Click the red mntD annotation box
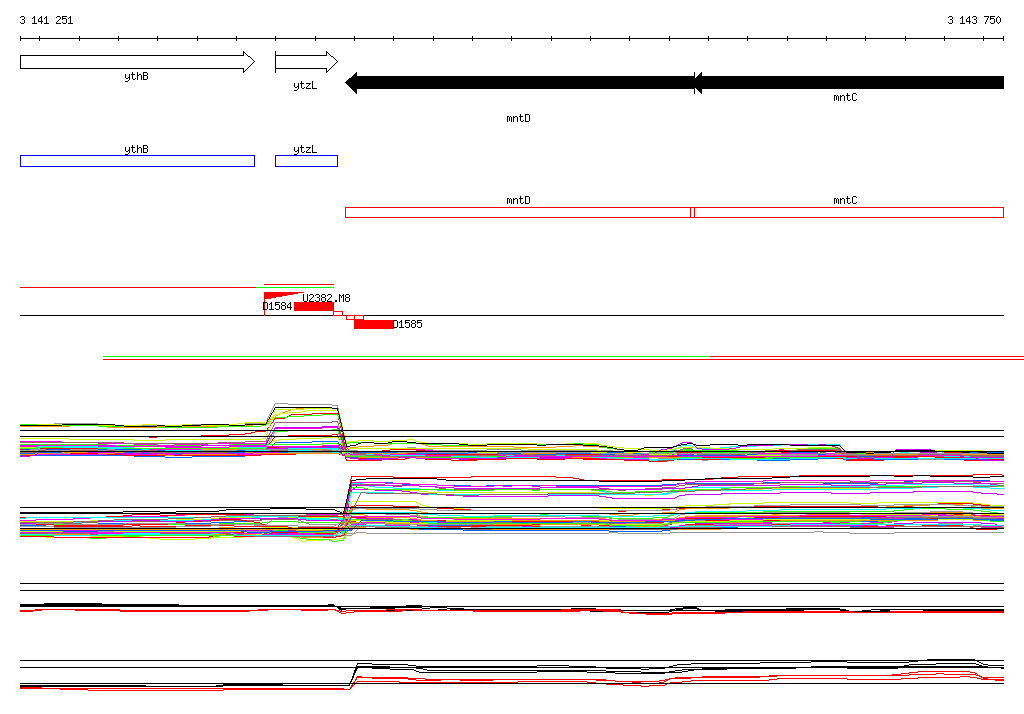The width and height of the screenshot is (1024, 714). point(518,212)
